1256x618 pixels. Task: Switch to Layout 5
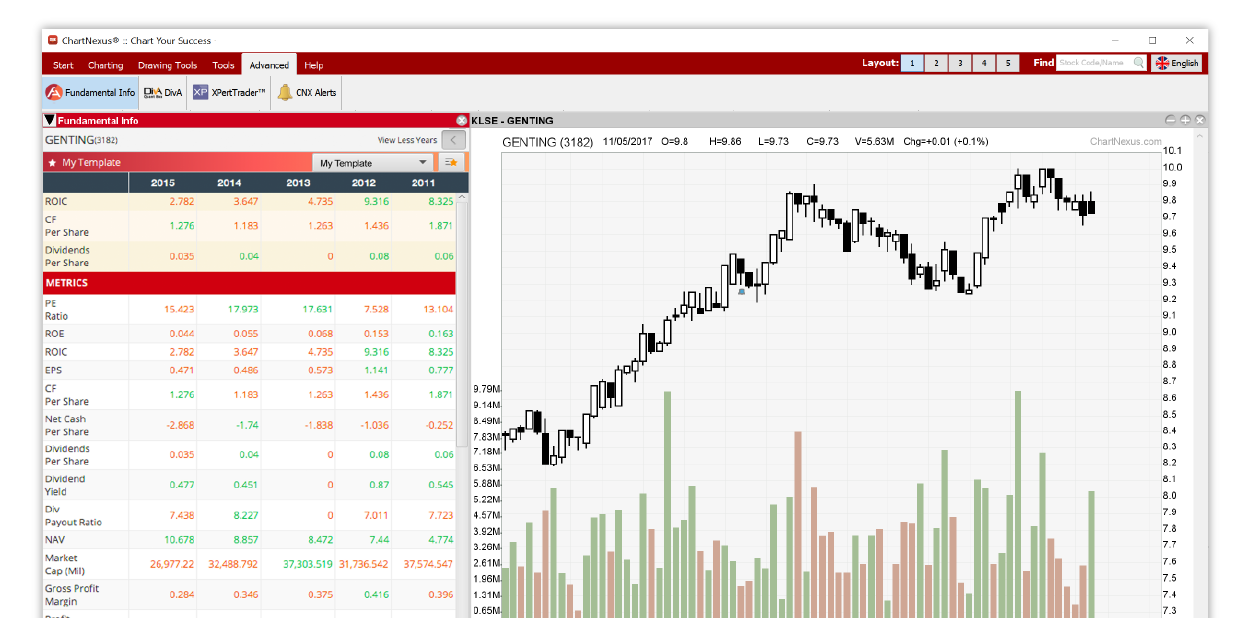(x=1008, y=63)
